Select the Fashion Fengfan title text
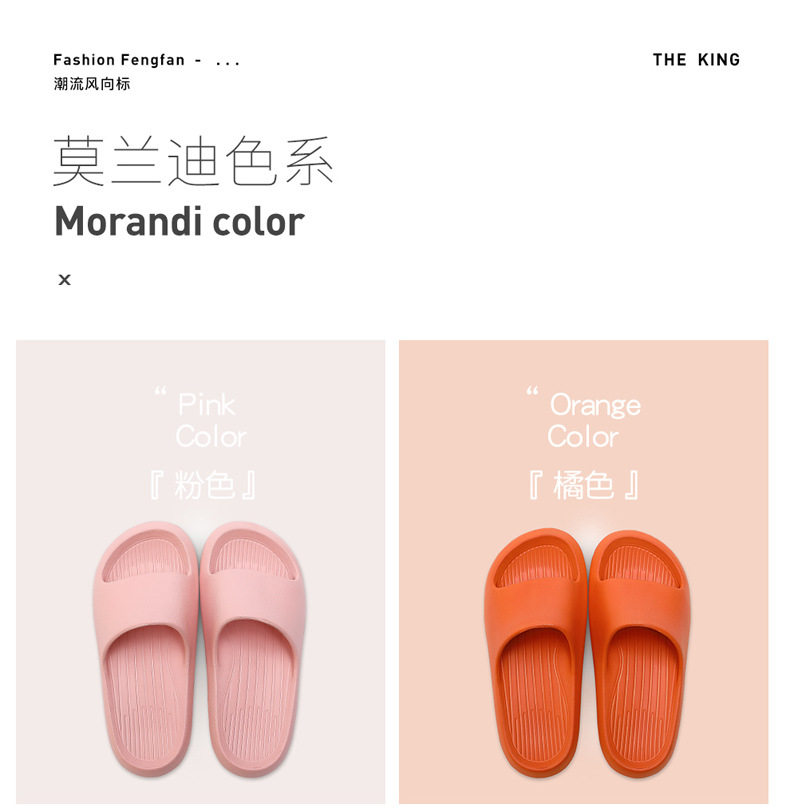The height and width of the screenshot is (812, 790). 119,60
